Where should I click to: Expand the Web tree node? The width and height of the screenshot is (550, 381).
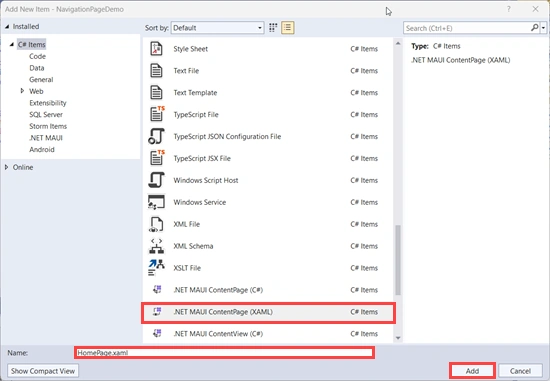coord(22,91)
